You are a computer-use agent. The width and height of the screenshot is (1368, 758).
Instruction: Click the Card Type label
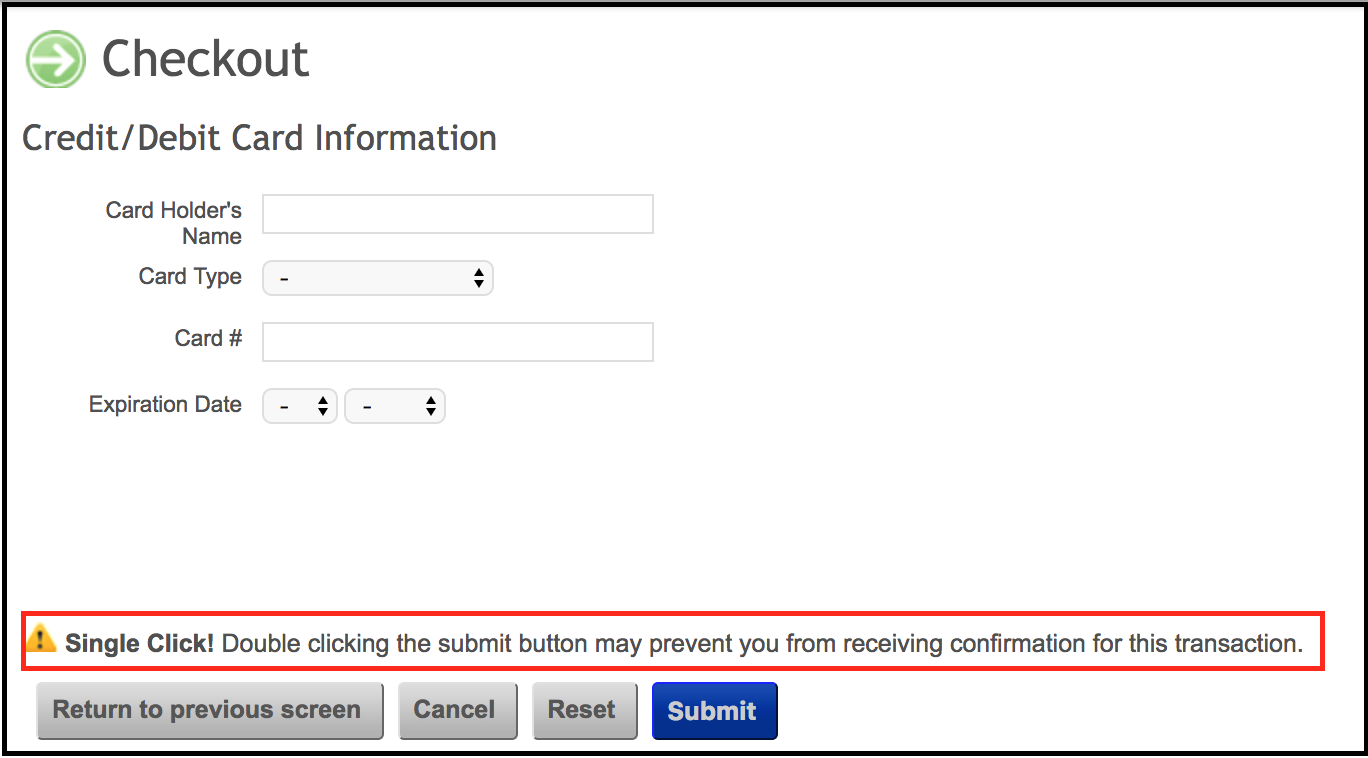[190, 277]
